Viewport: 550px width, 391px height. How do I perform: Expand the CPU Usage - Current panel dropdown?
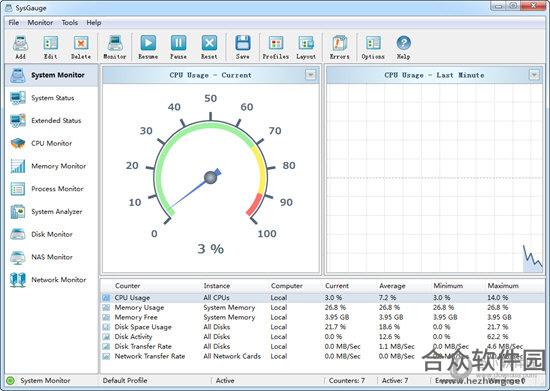(310, 75)
